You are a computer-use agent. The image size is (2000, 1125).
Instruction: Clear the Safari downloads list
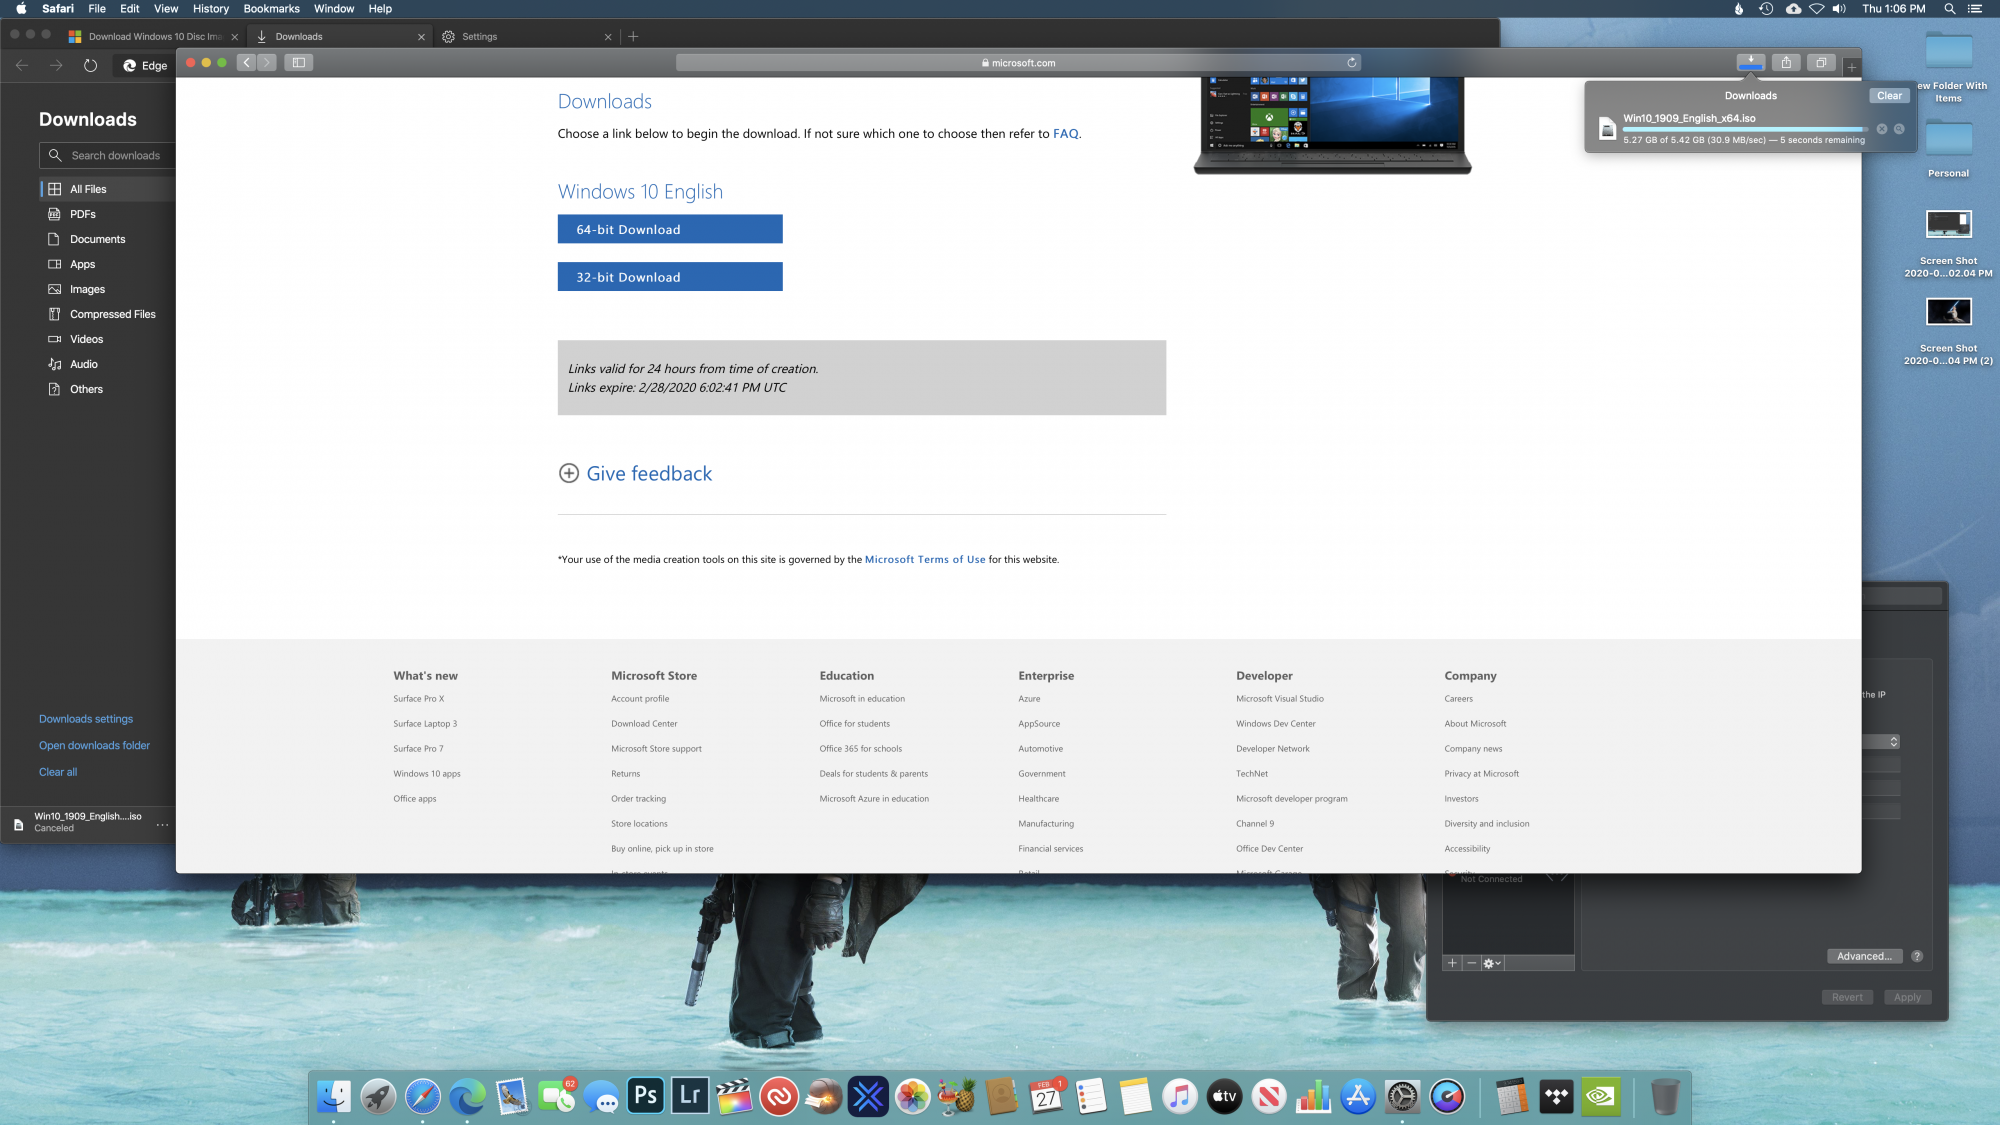pyautogui.click(x=1889, y=96)
